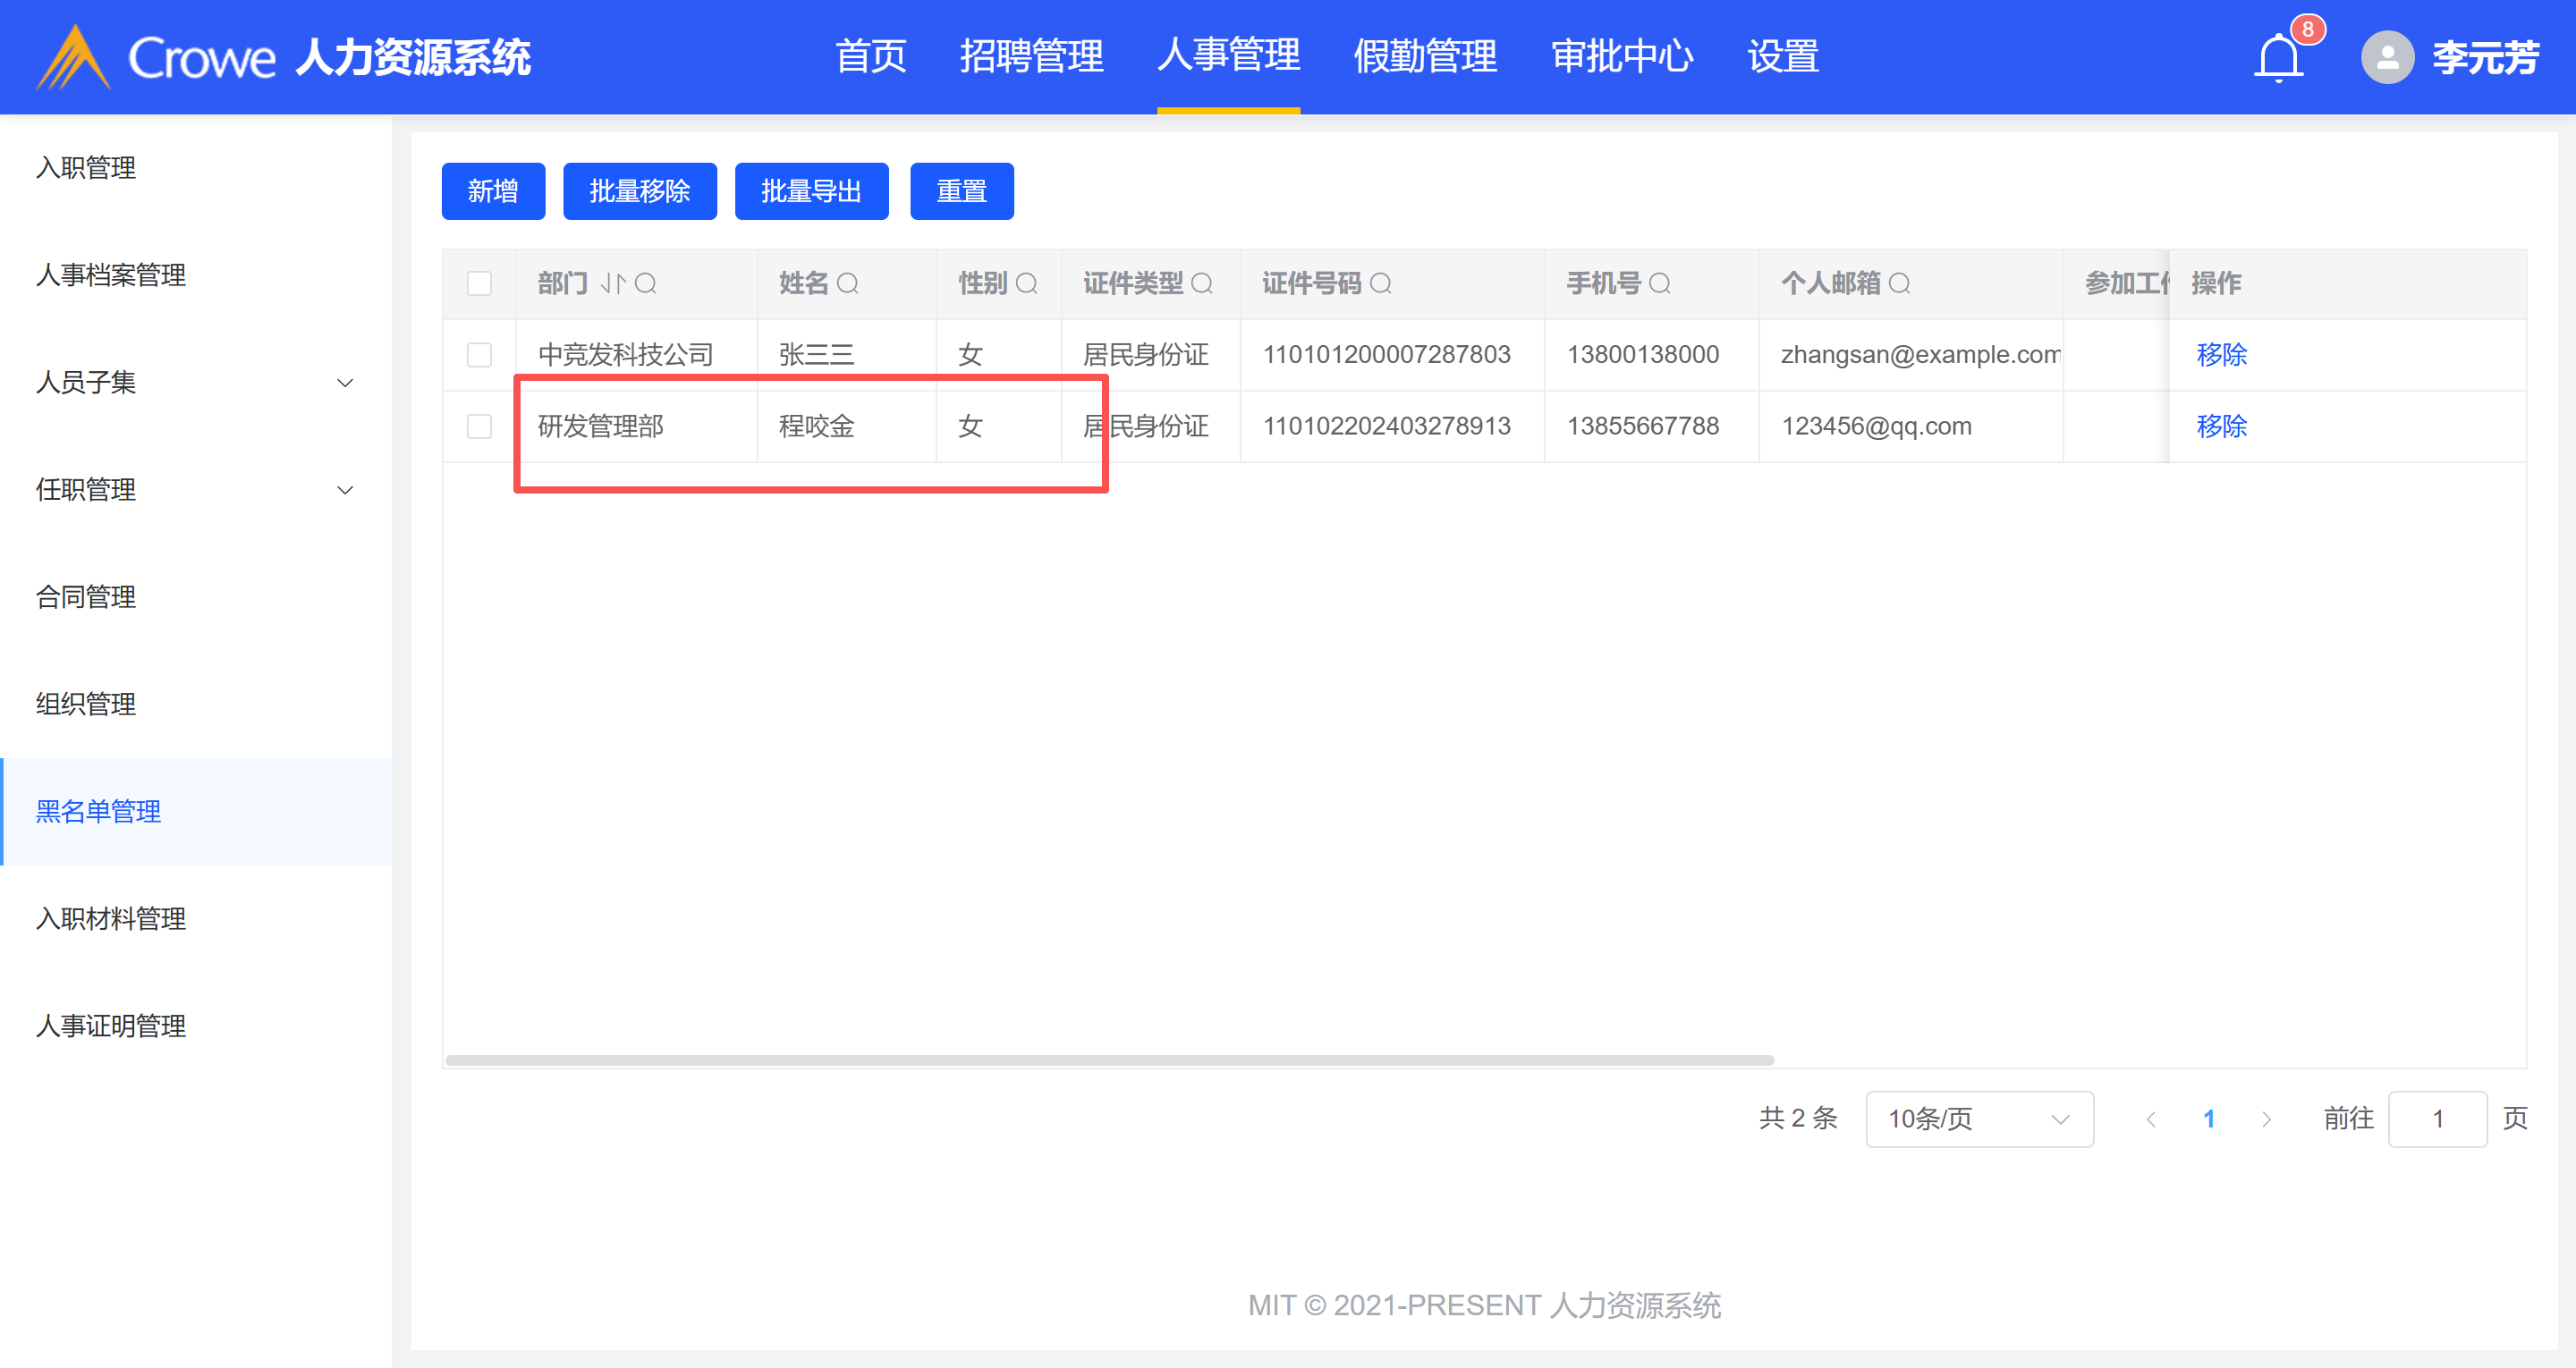
Task: Click the search icon beside 性别 header
Action: click(1027, 283)
